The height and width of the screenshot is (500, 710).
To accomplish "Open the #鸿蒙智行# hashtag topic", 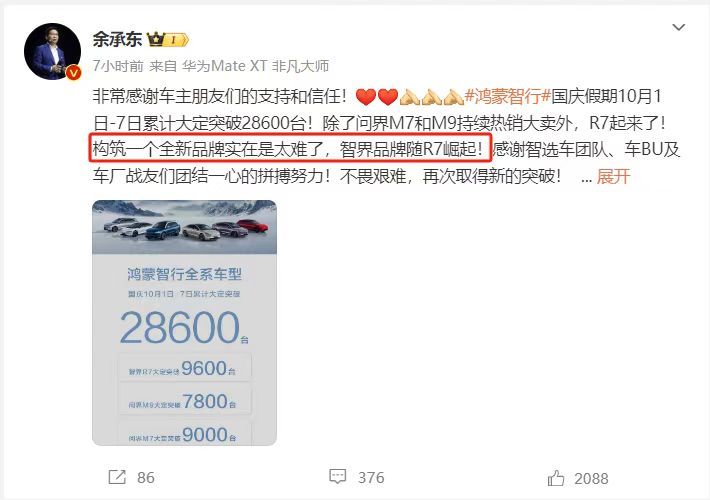I will point(508,96).
